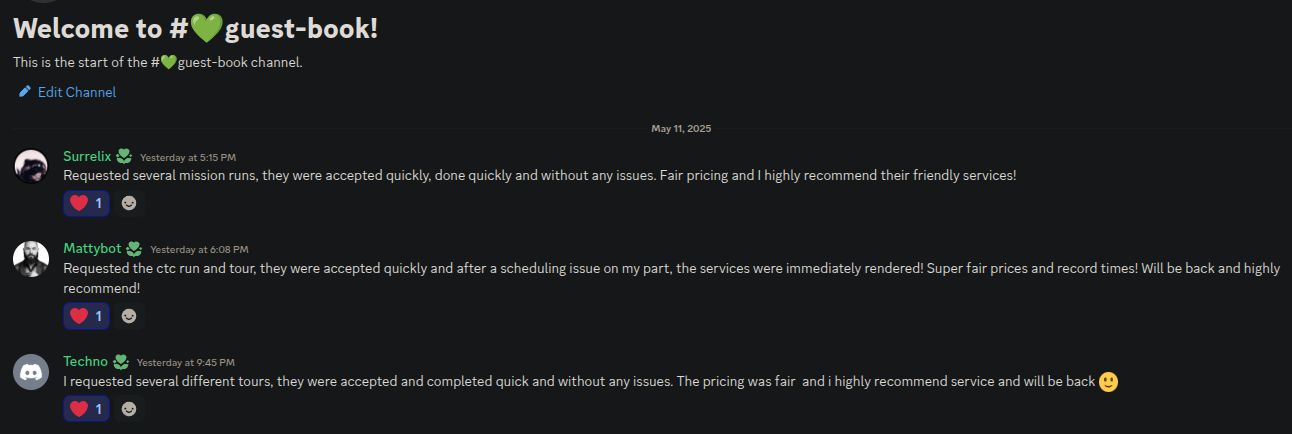Open Surrelix's profile avatar
1292x434 pixels.
click(x=31, y=165)
